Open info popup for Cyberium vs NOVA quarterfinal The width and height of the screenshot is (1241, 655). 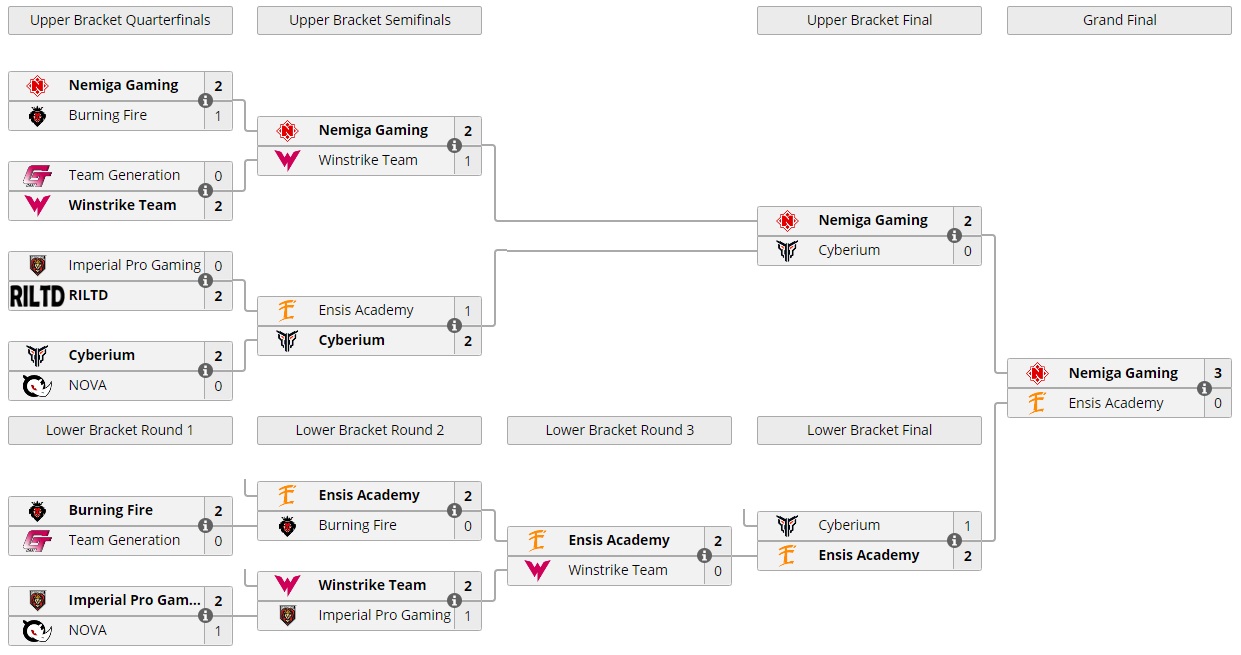point(205,371)
